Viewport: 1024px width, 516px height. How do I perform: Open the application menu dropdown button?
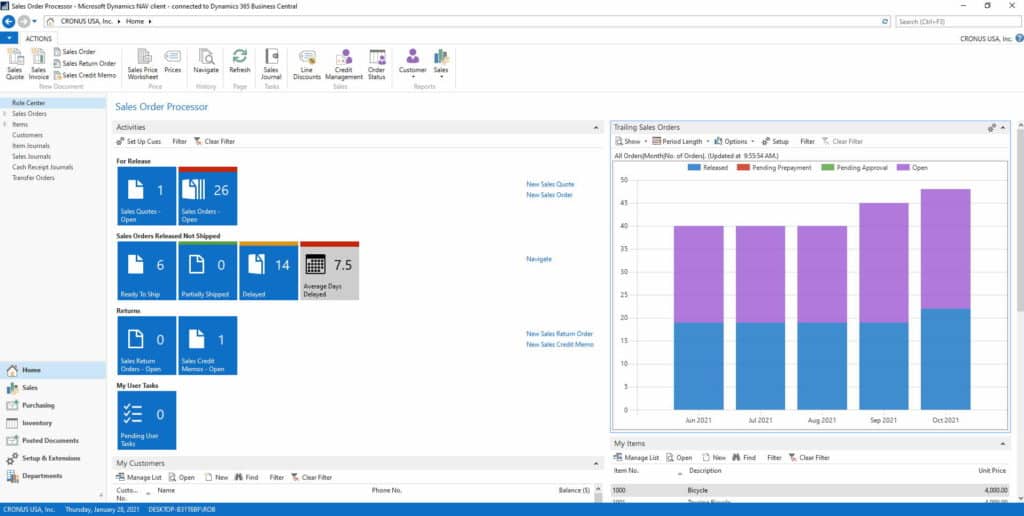[8, 39]
